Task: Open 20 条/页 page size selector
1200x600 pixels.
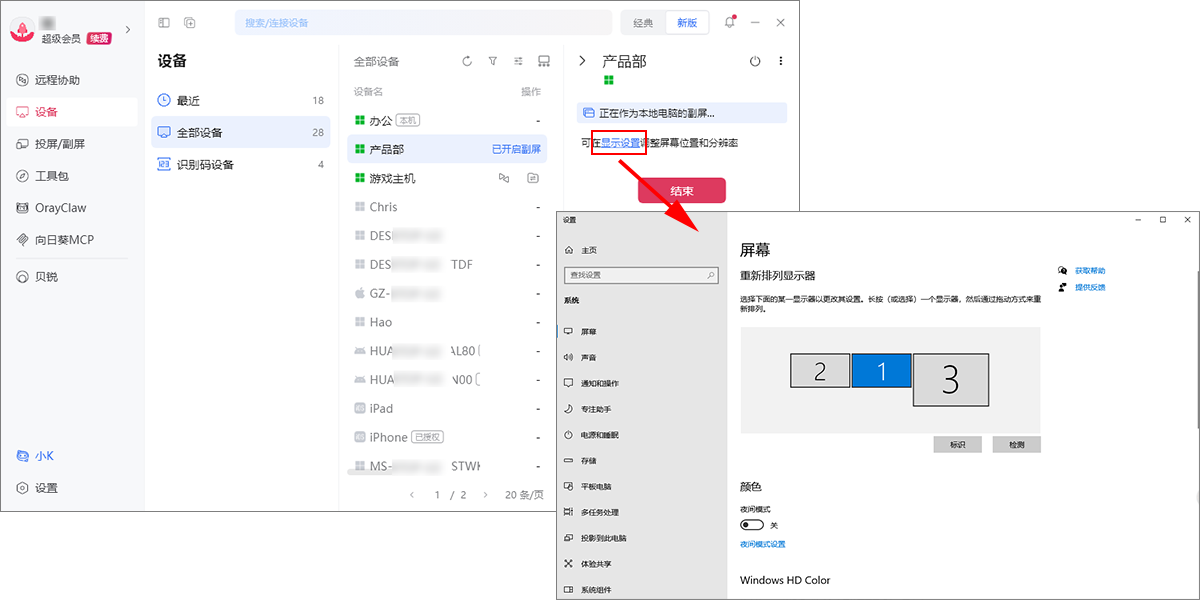Action: click(524, 494)
